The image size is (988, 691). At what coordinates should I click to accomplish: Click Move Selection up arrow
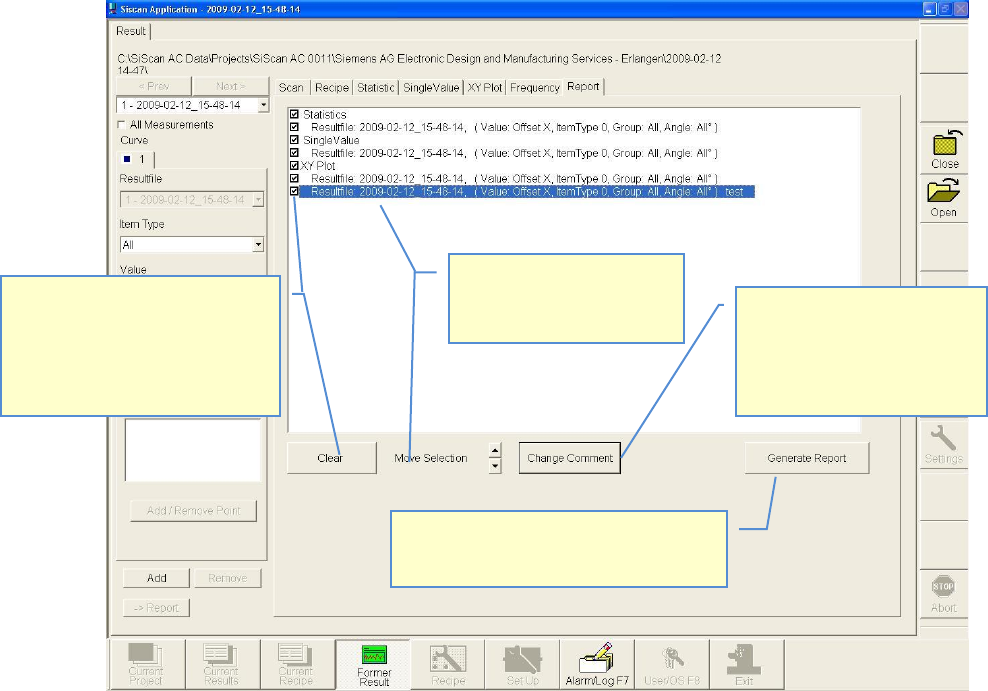pyautogui.click(x=495, y=450)
